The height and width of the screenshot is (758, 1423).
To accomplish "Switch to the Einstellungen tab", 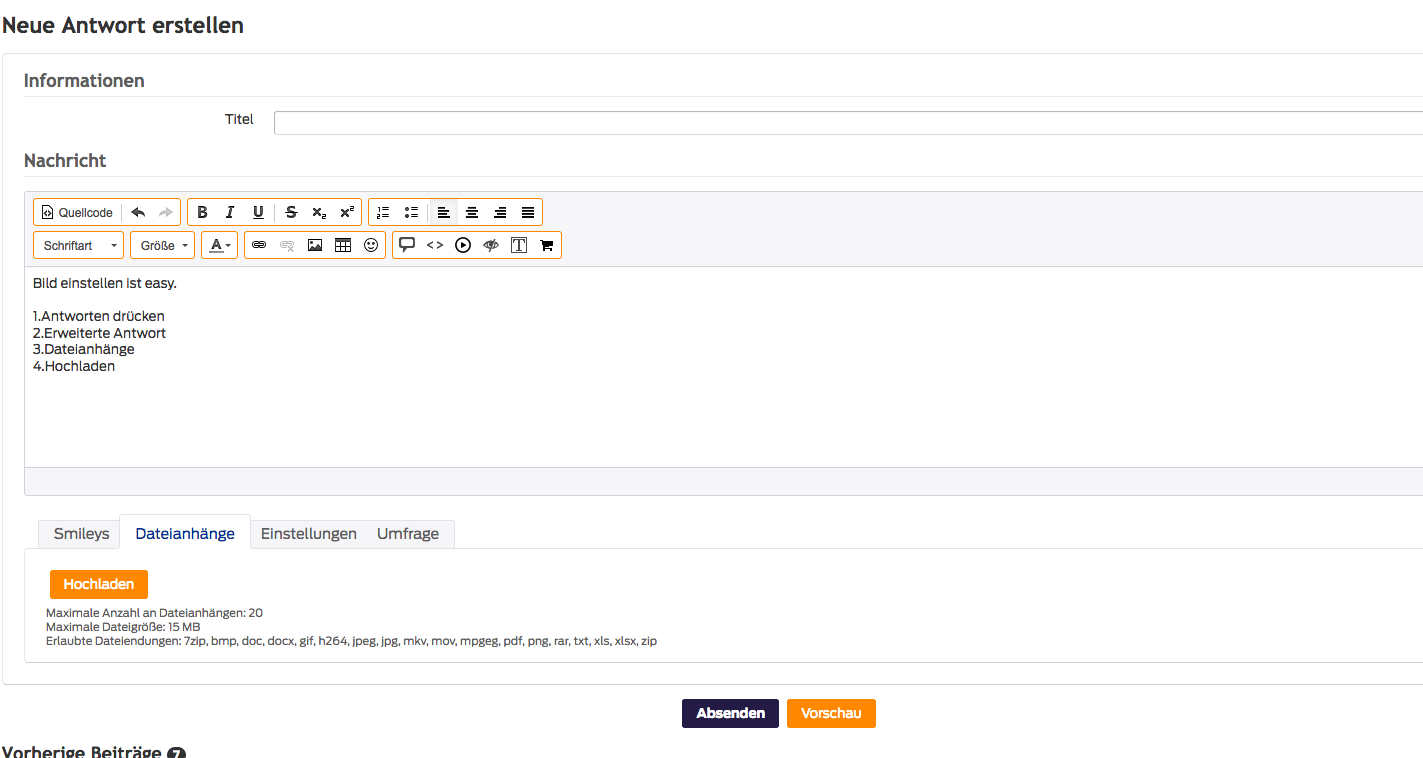I will point(308,534).
